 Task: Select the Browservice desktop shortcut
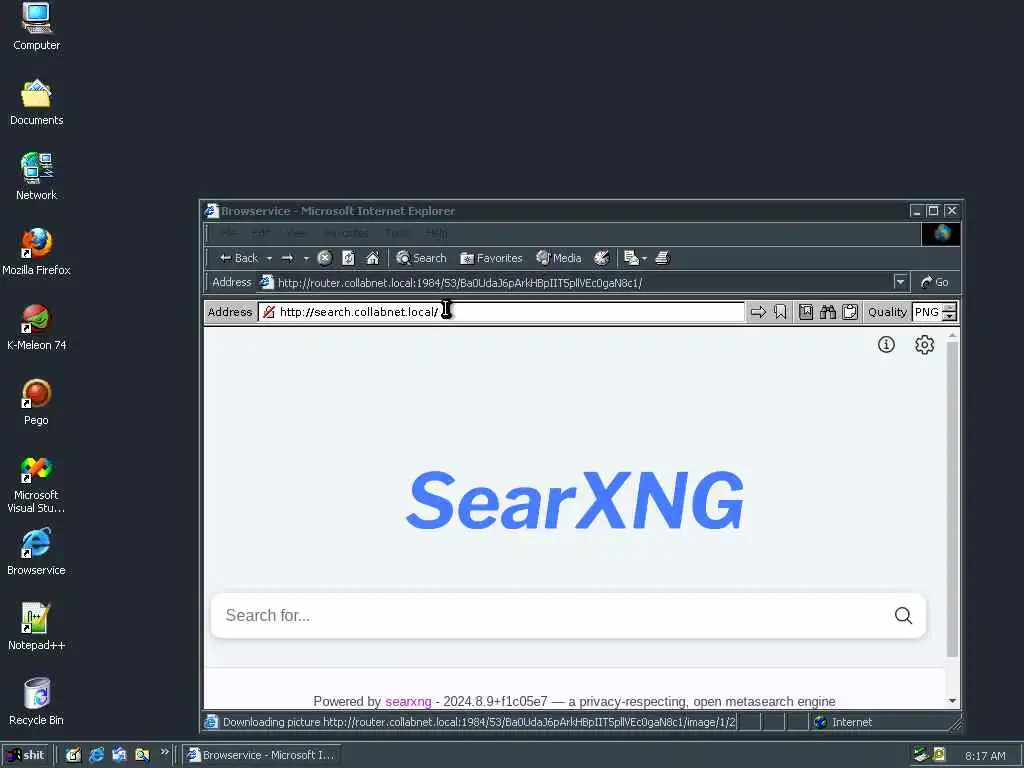37,552
